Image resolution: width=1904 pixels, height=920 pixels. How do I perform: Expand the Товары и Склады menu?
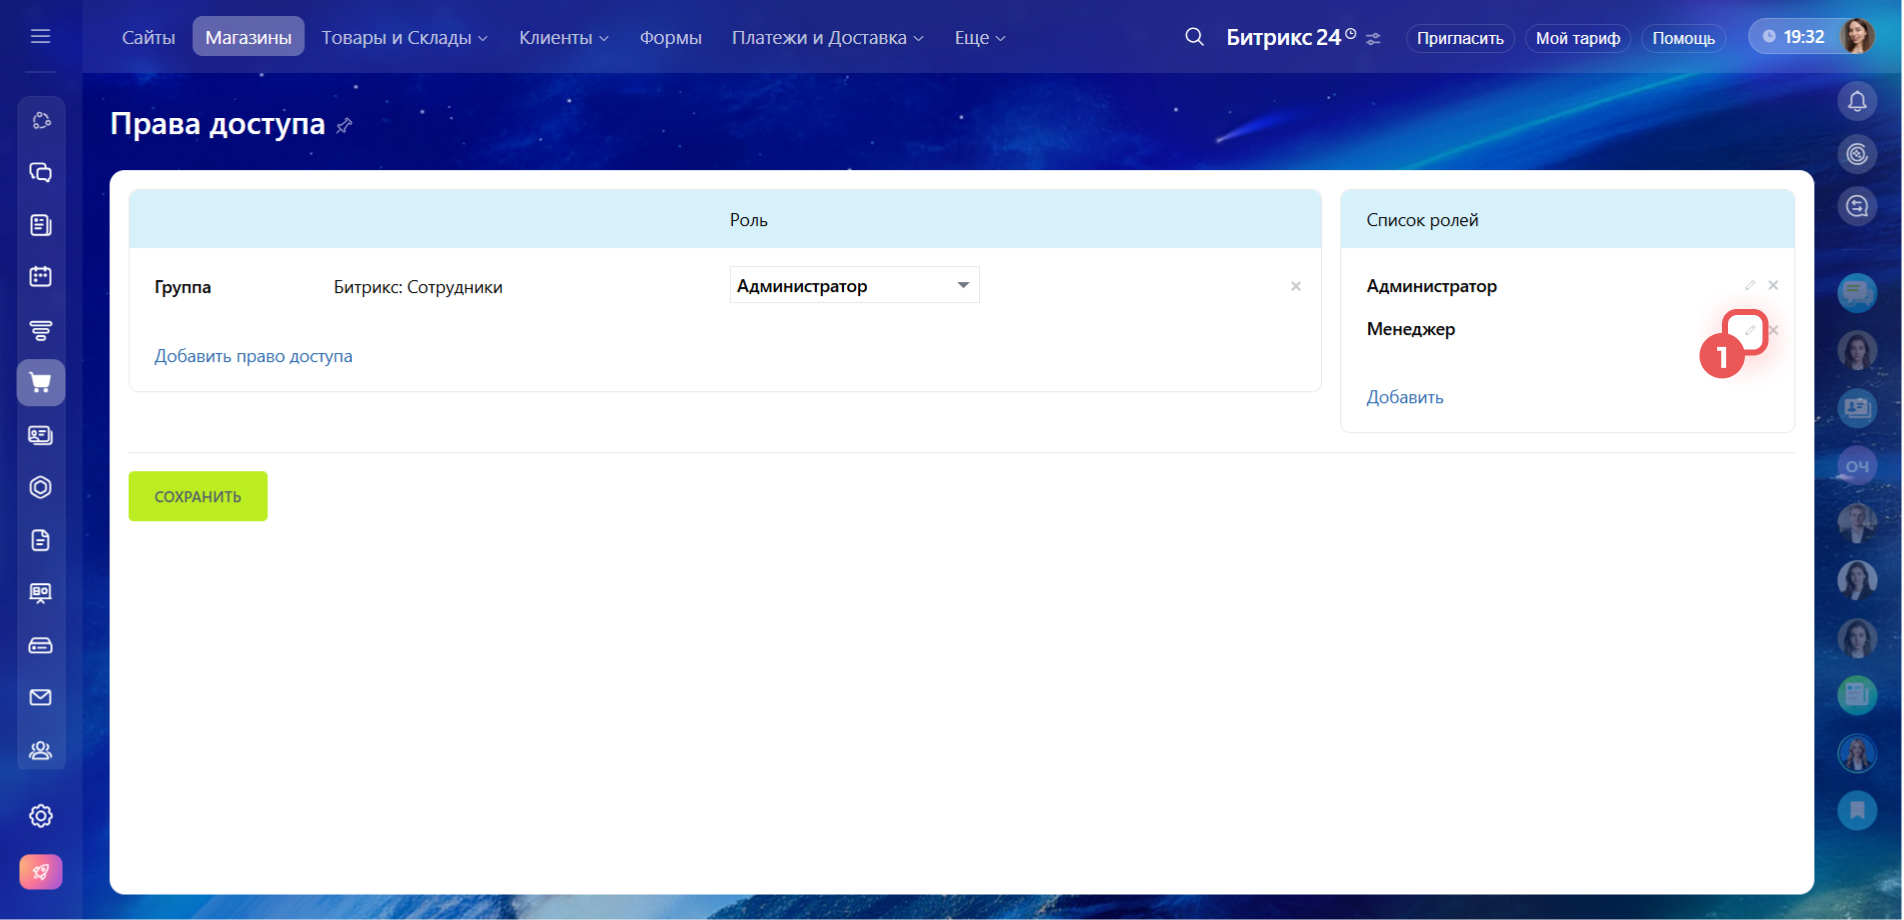tap(404, 38)
